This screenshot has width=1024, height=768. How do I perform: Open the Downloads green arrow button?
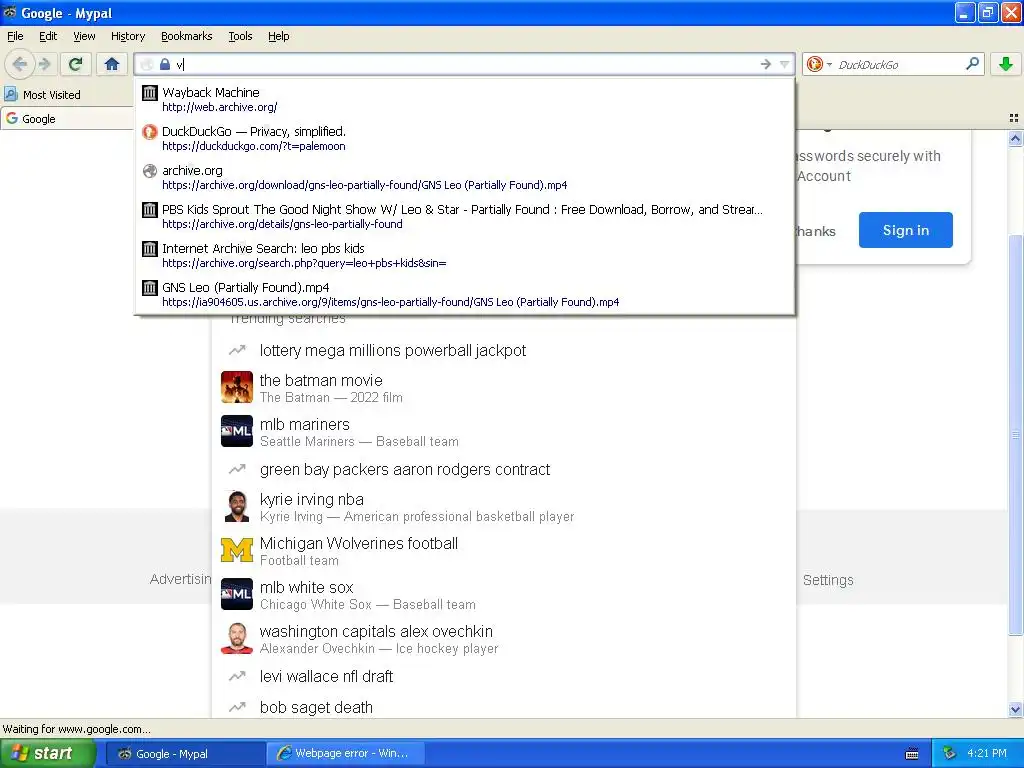click(x=1006, y=64)
